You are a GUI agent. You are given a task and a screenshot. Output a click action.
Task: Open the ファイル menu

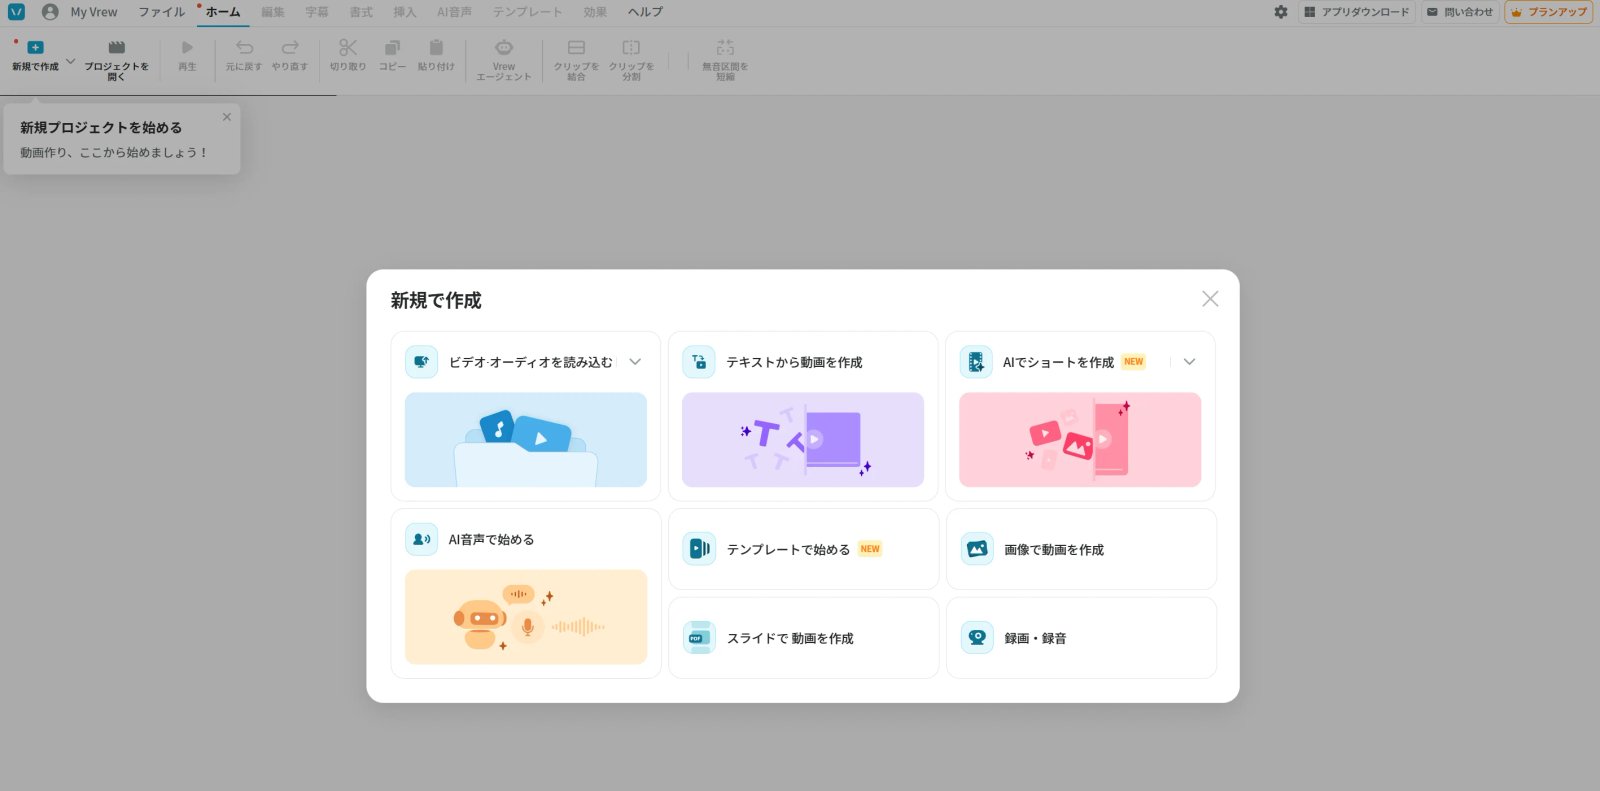point(162,12)
